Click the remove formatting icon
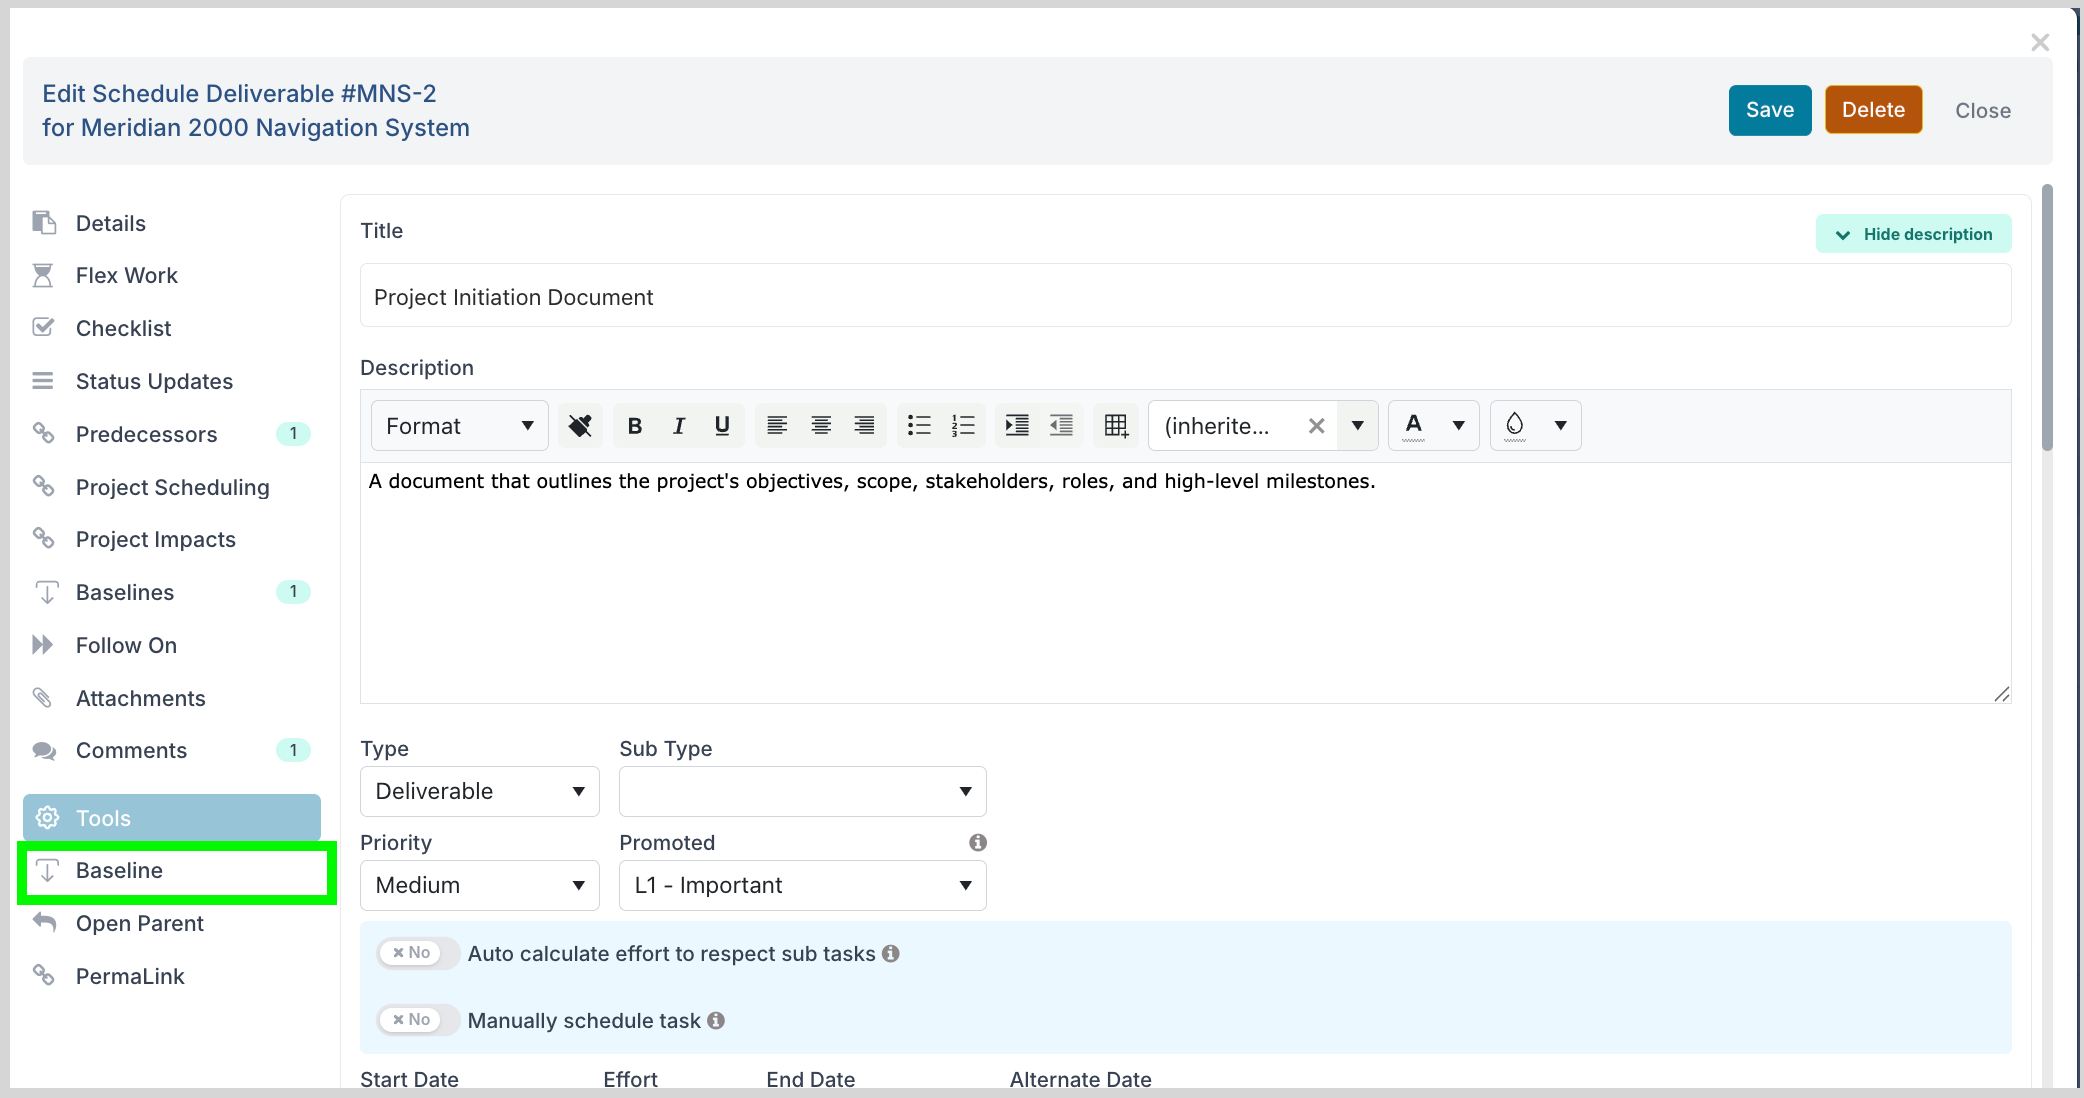Image resolution: width=2084 pixels, height=1098 pixels. point(580,426)
